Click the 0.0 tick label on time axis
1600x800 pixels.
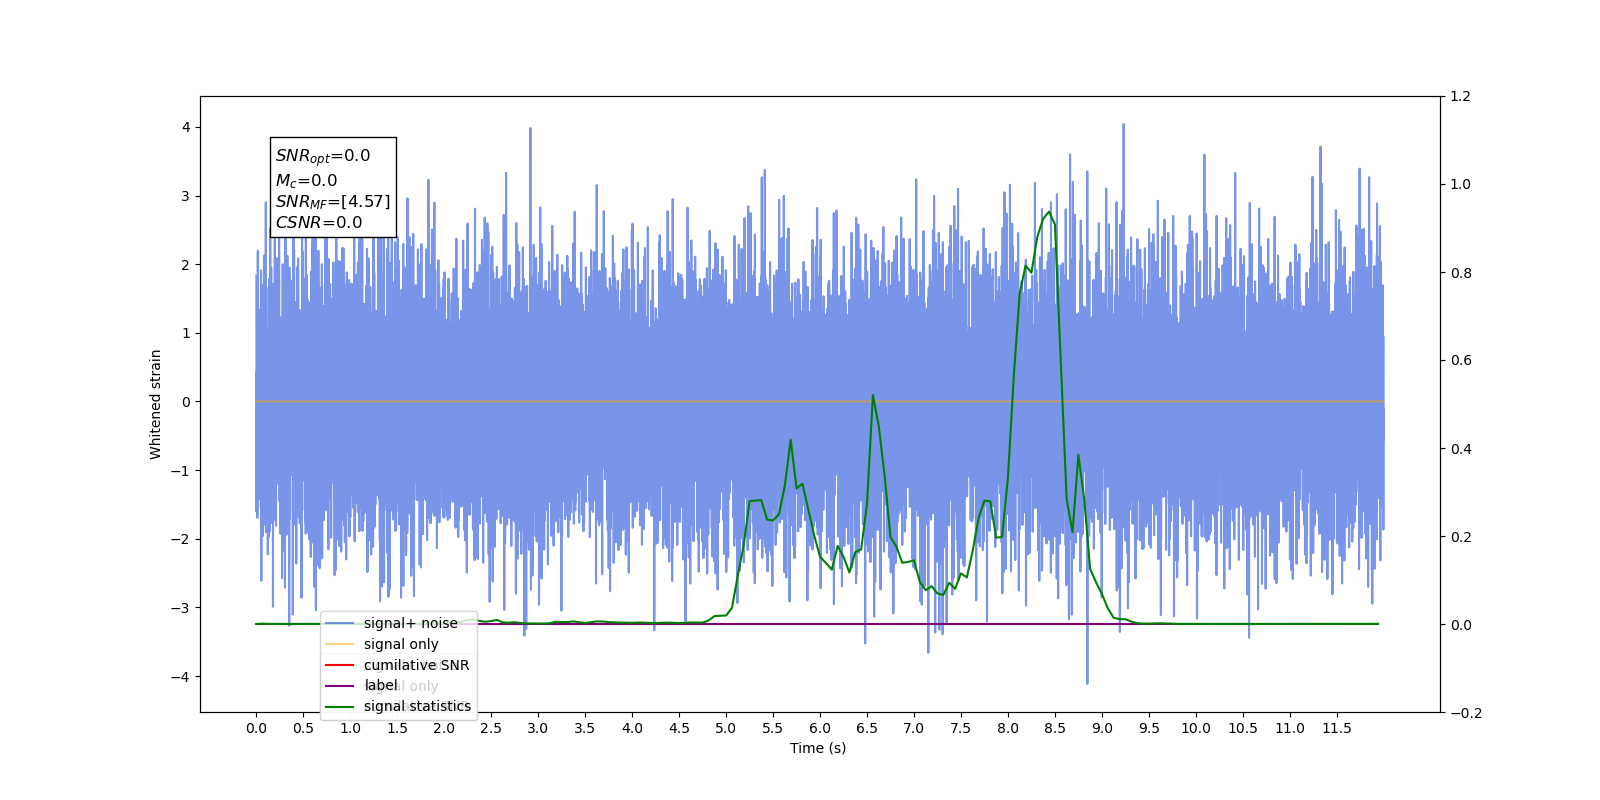(256, 728)
